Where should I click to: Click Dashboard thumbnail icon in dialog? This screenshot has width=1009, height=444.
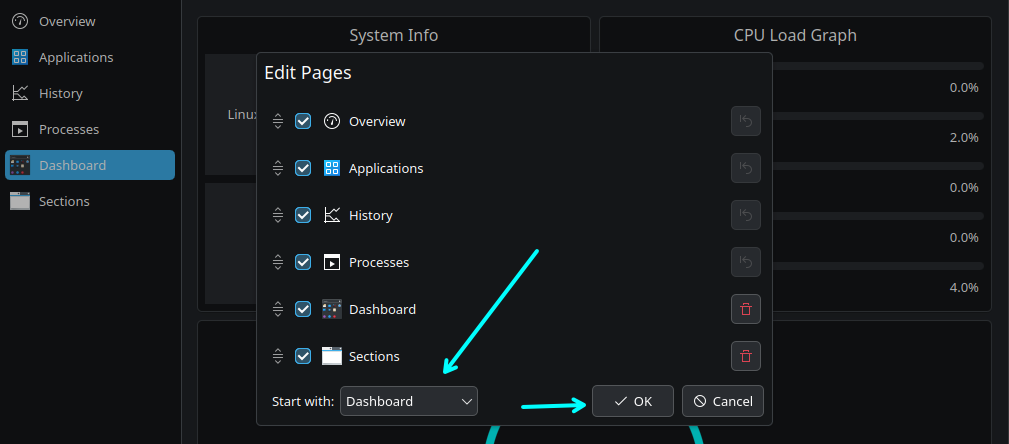coord(331,309)
